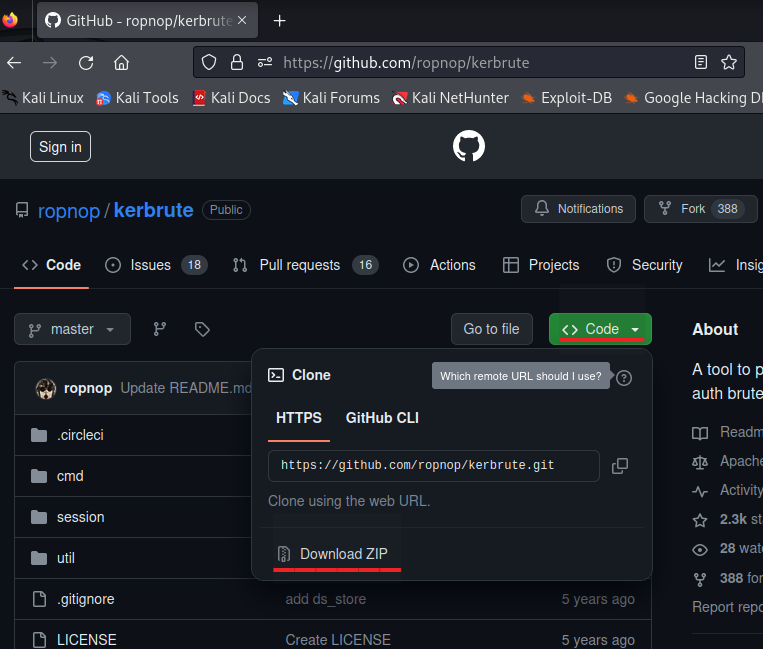View branches using the branch icon
Image resolution: width=763 pixels, height=649 pixels.
click(x=160, y=329)
